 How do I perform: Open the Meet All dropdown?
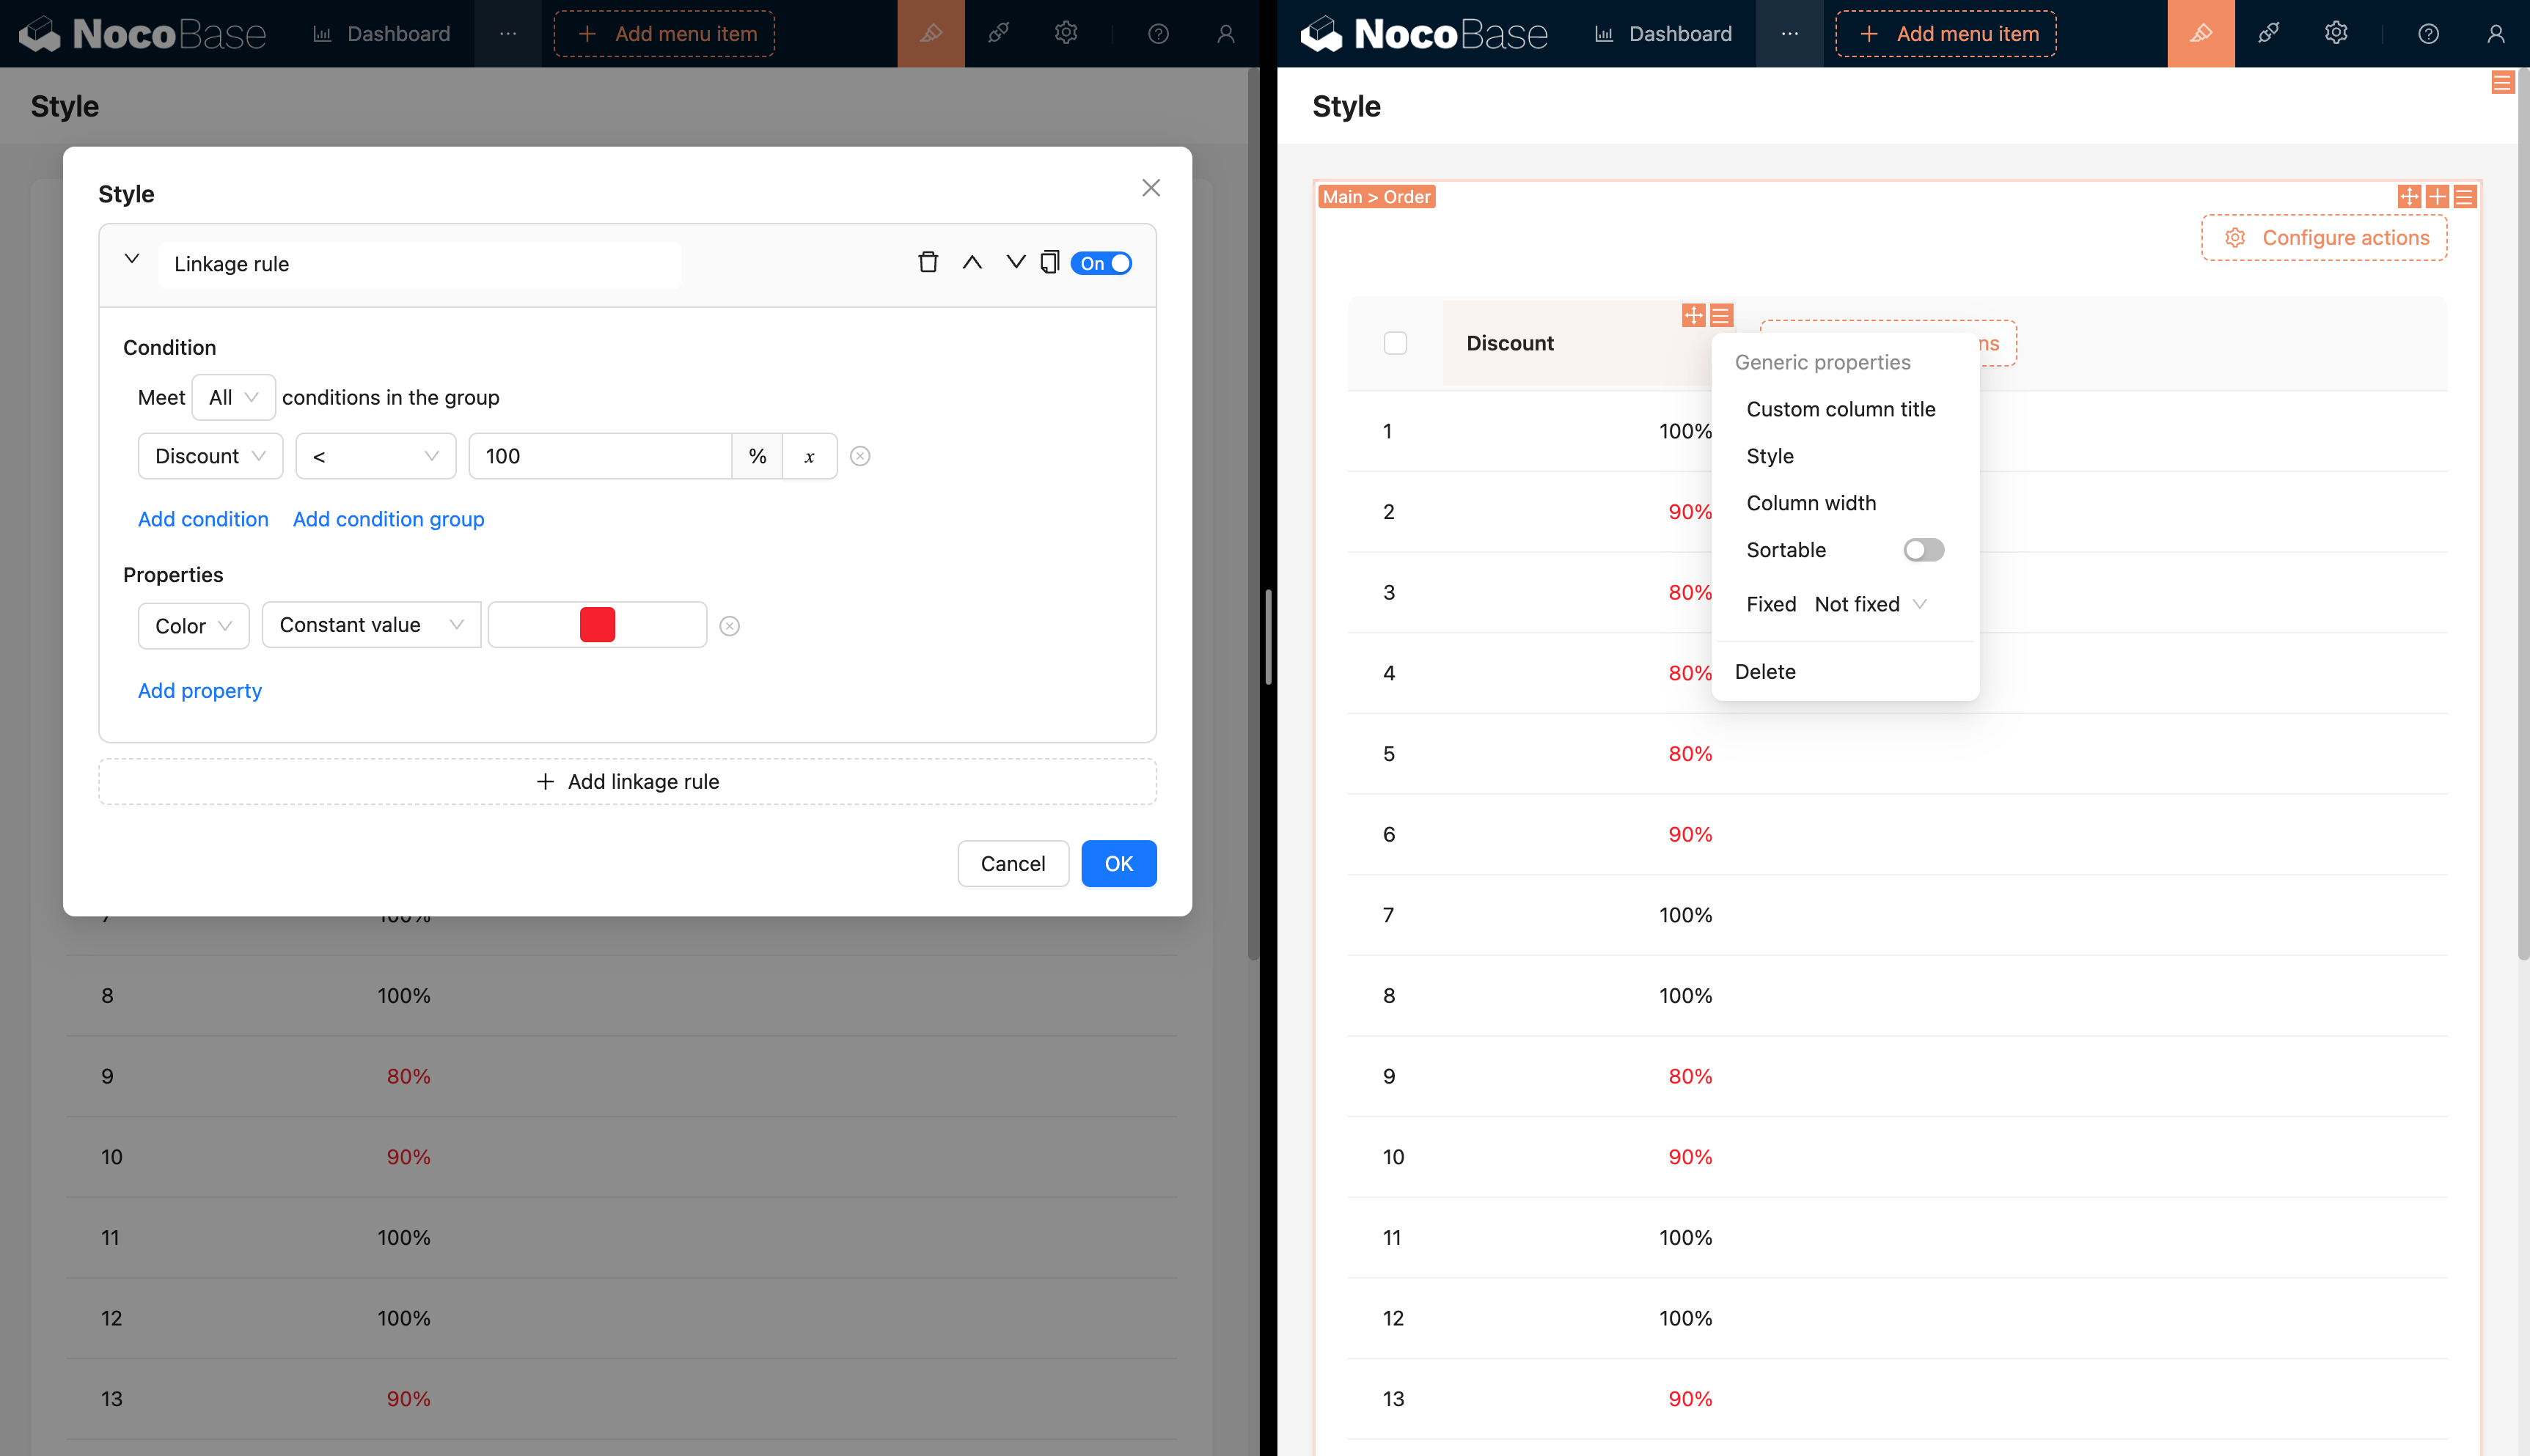pos(233,397)
